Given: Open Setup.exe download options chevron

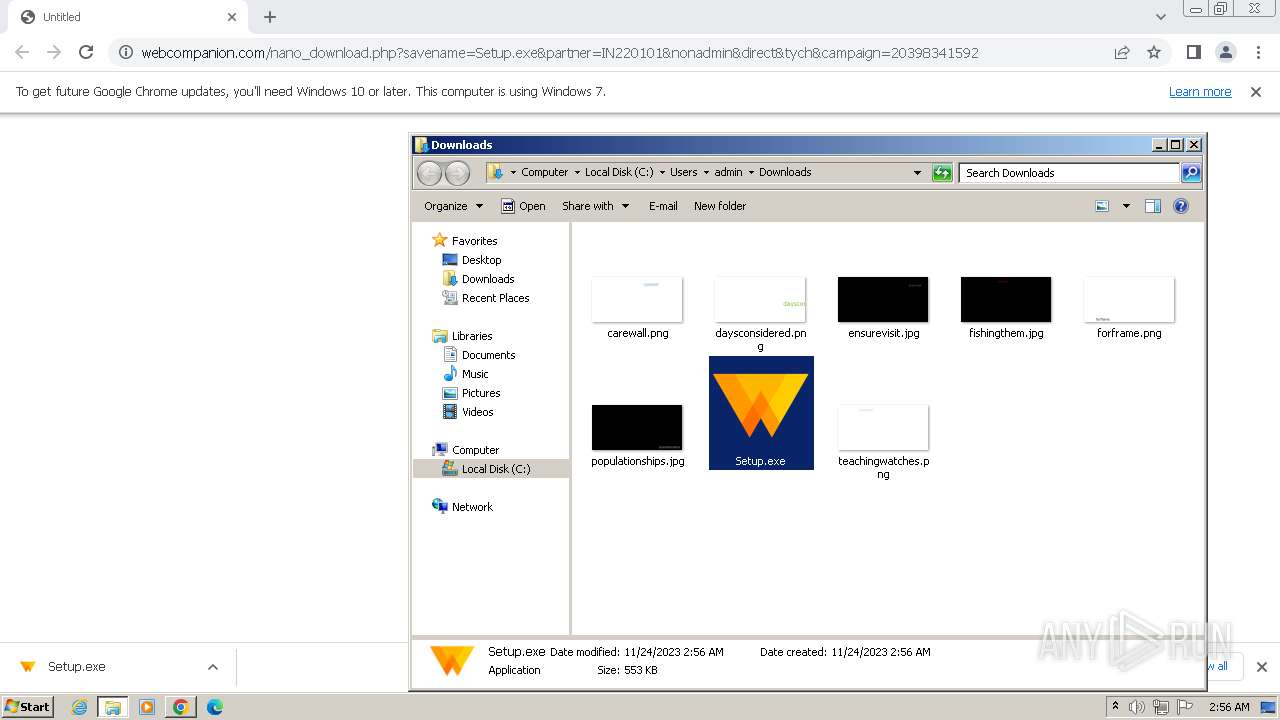Looking at the screenshot, I should click(212, 667).
